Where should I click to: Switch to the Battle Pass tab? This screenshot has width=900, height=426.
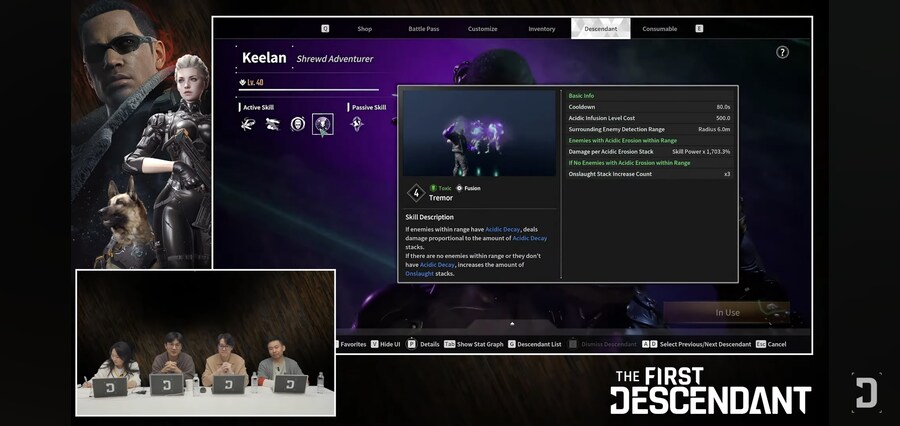[423, 29]
